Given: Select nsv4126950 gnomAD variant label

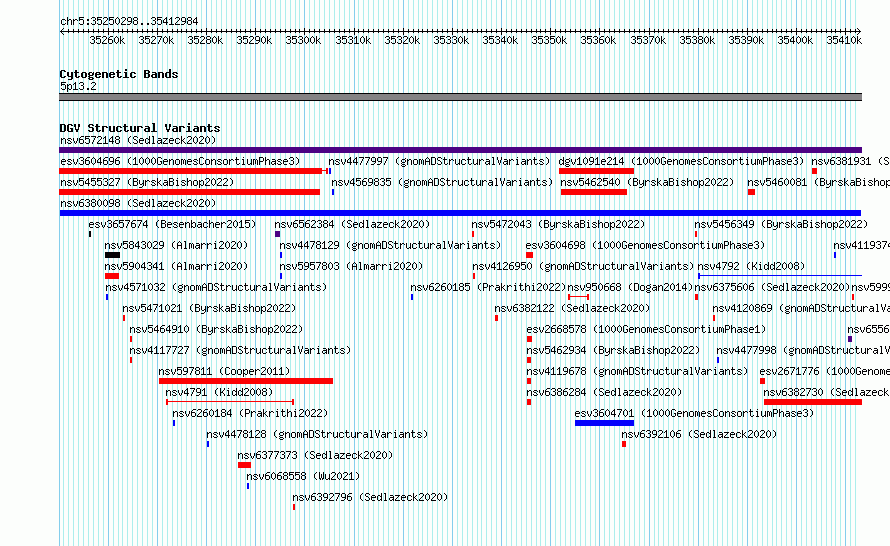Looking at the screenshot, I should pyautogui.click(x=583, y=266).
